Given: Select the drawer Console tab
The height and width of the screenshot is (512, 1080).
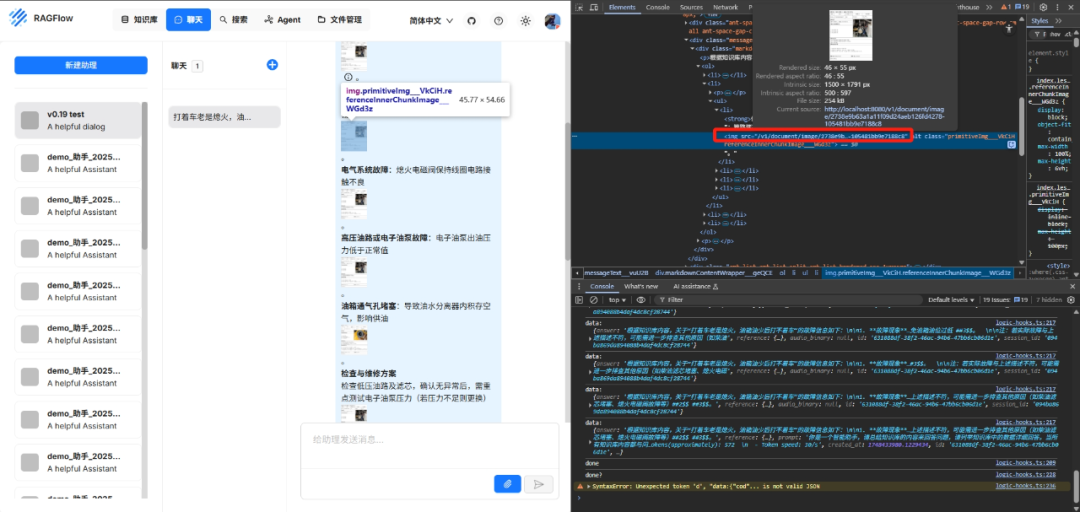Looking at the screenshot, I should point(602,286).
